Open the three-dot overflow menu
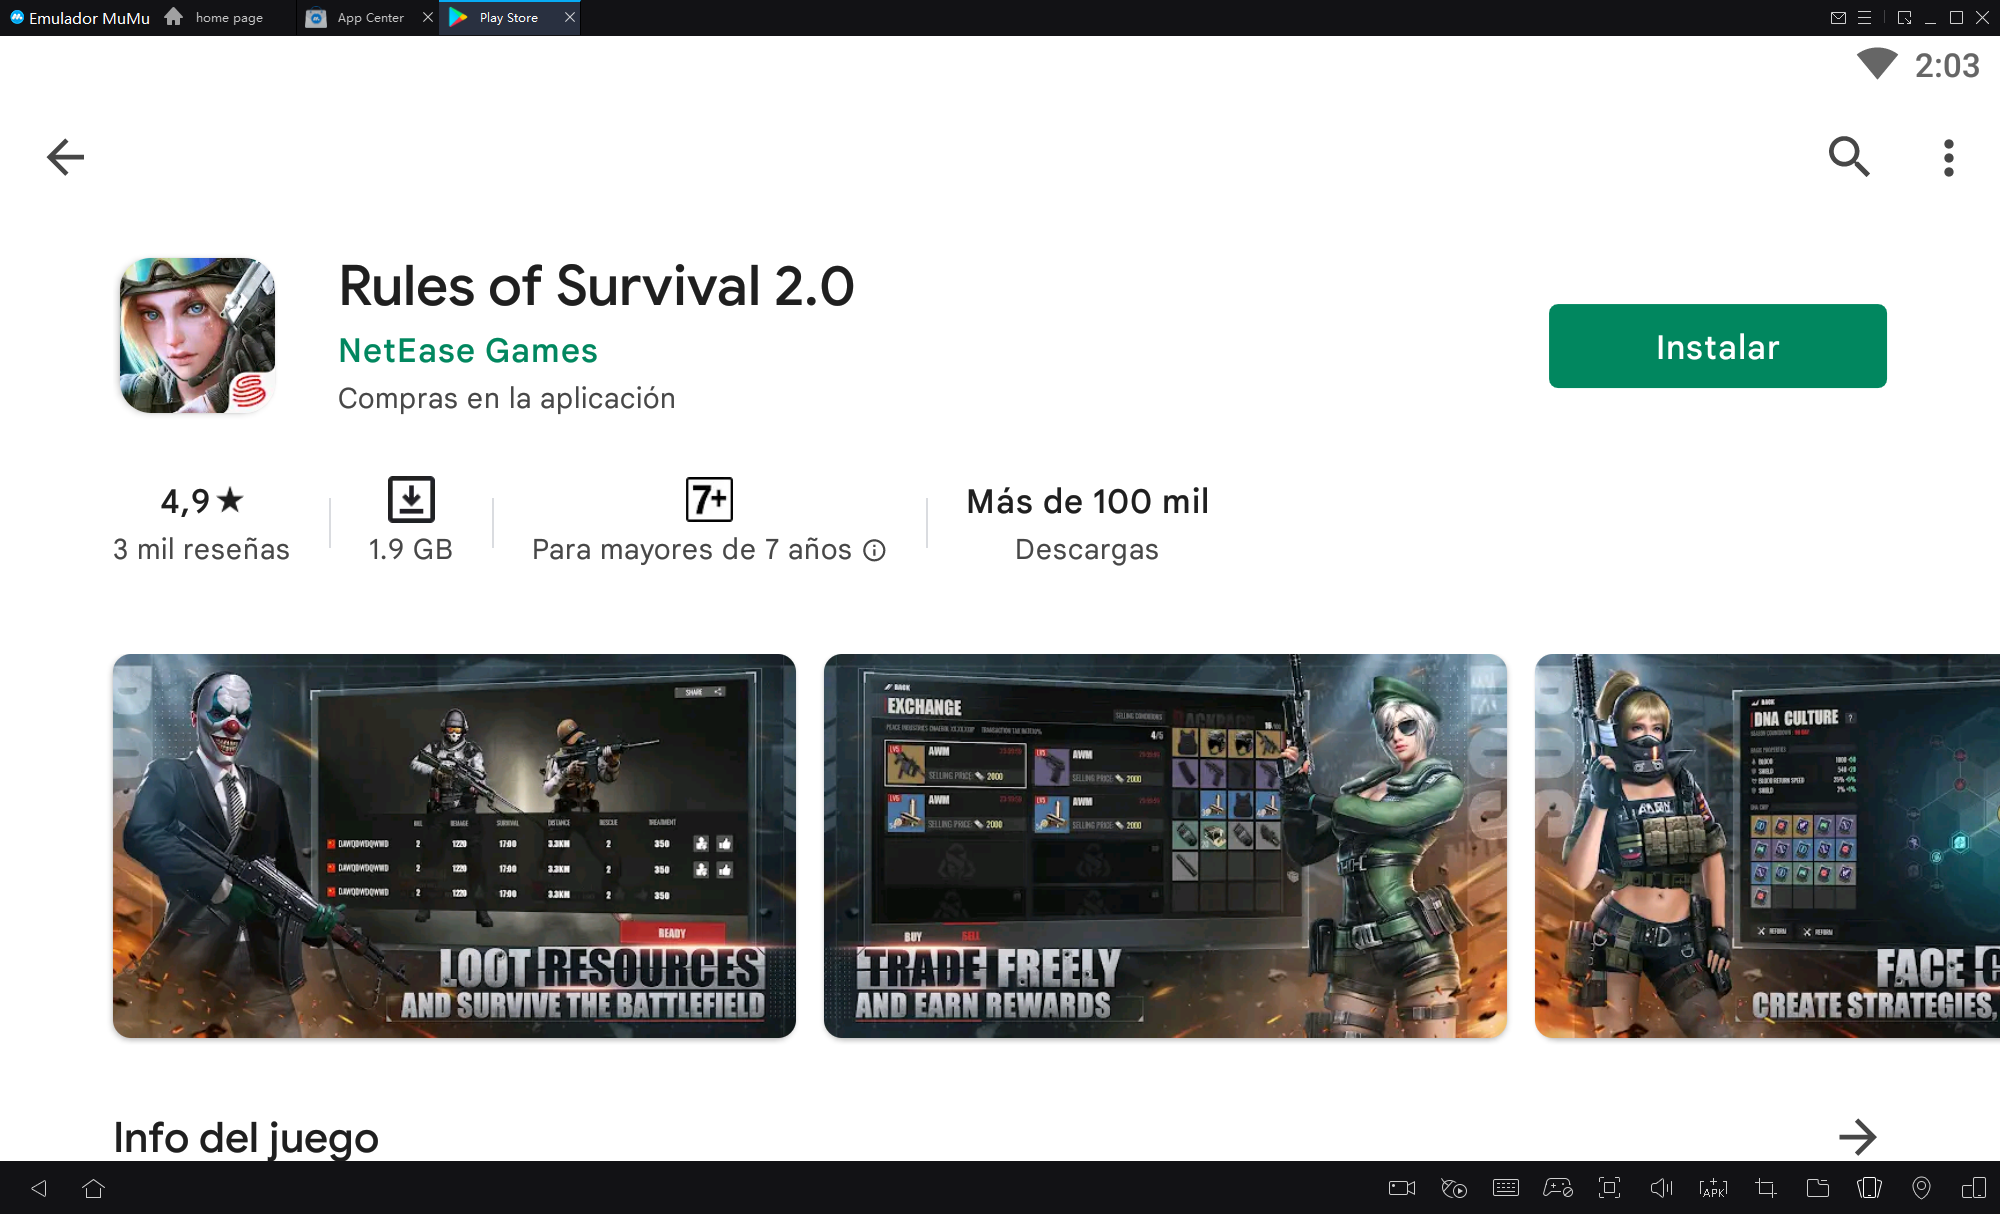The image size is (2000, 1214). click(1948, 157)
